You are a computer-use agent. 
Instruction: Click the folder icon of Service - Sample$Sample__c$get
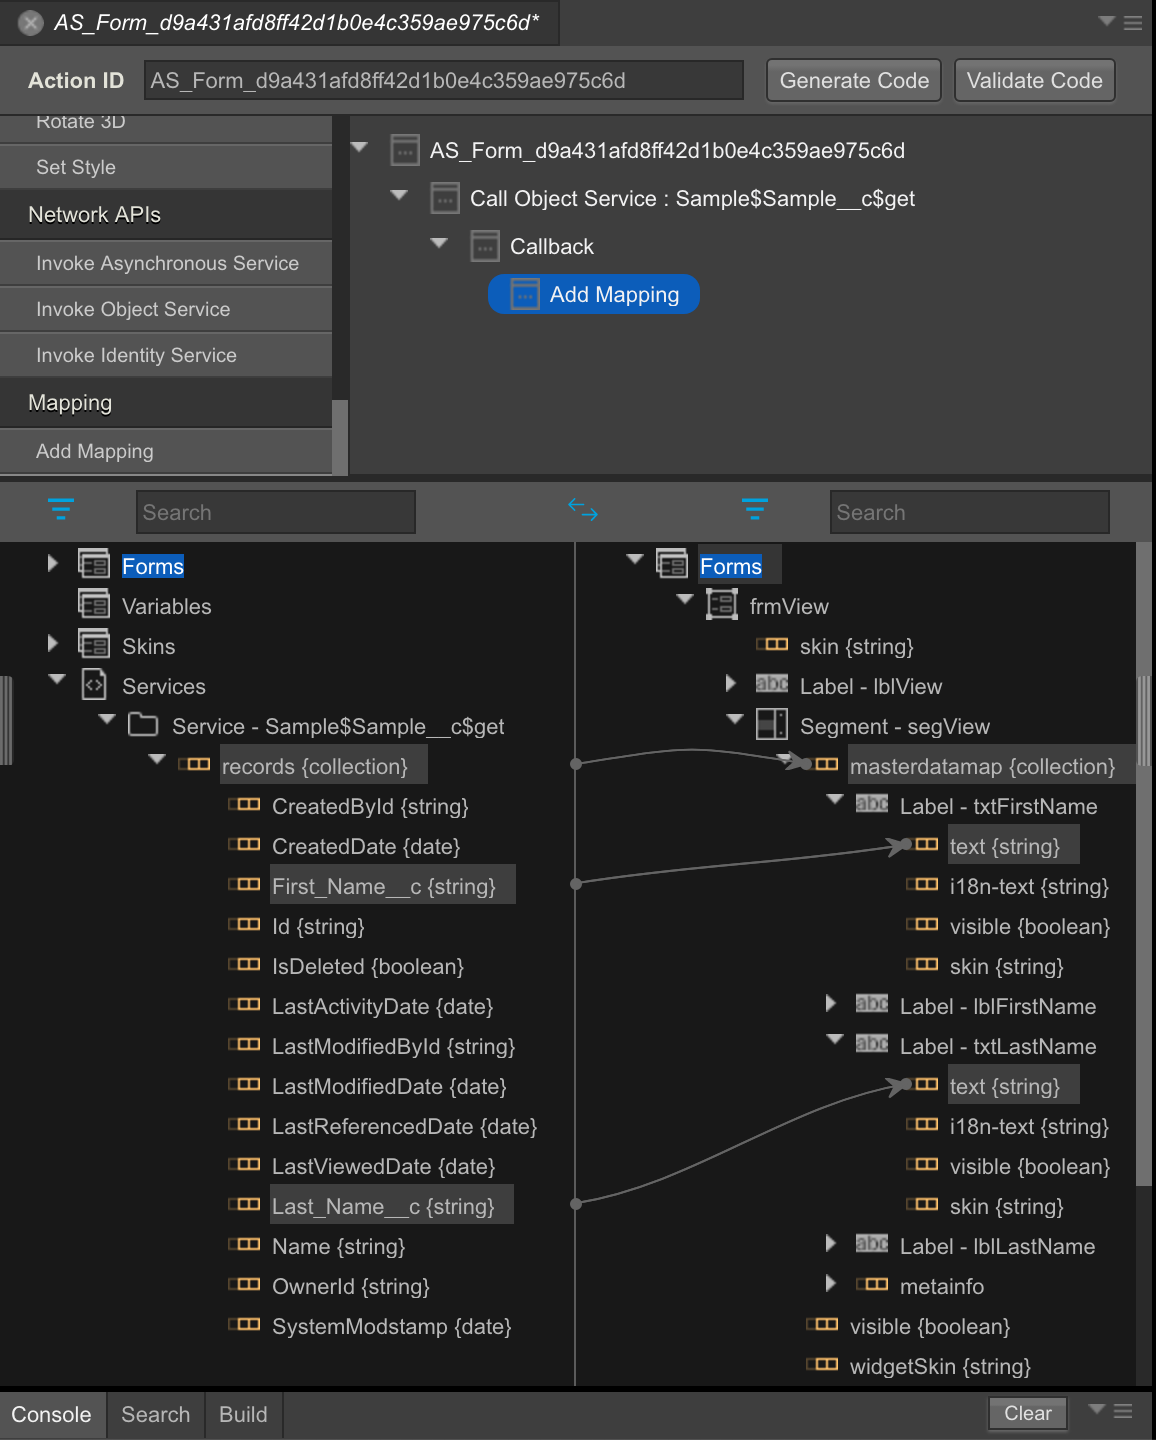pyautogui.click(x=143, y=724)
